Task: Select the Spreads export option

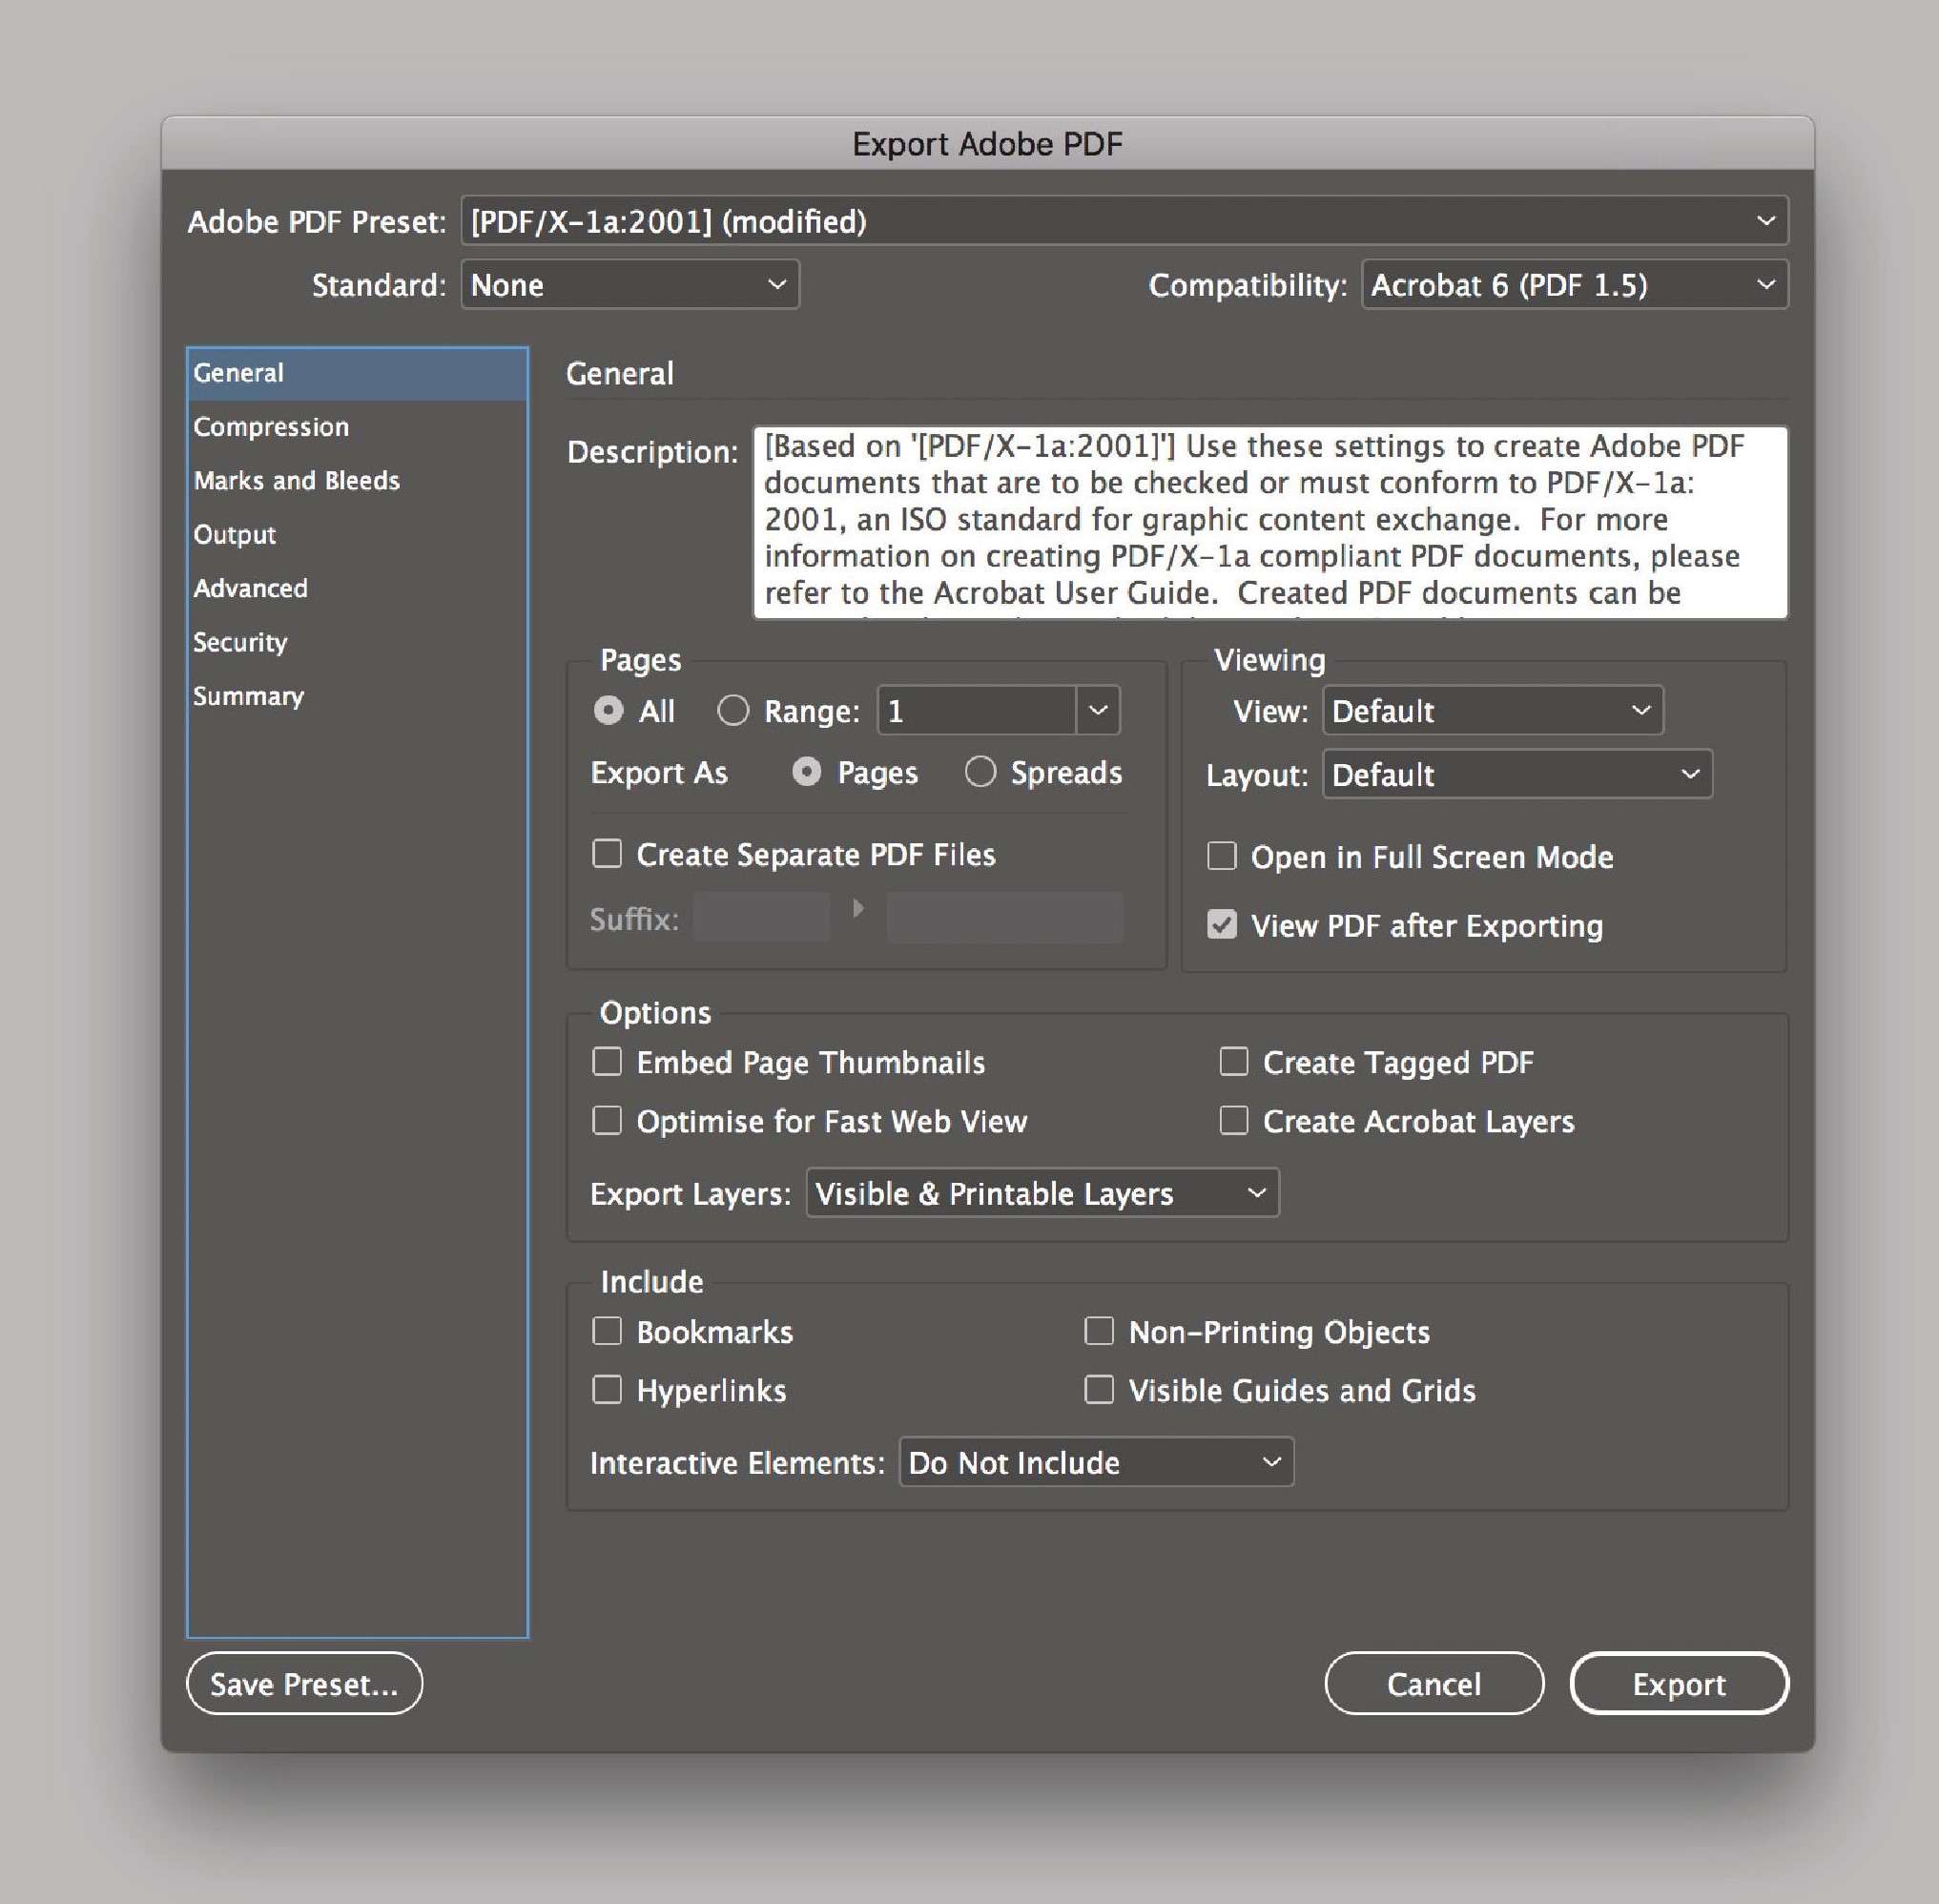Action: 980,771
